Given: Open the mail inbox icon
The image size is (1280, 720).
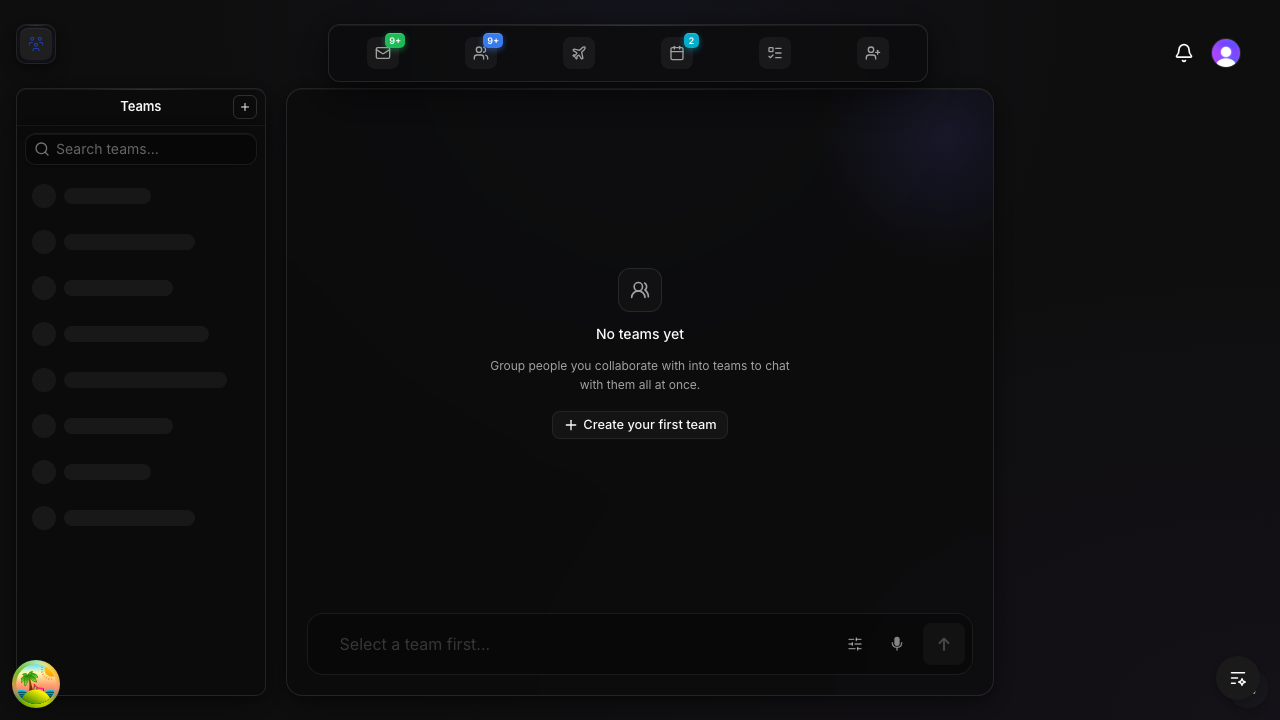Looking at the screenshot, I should (383, 53).
